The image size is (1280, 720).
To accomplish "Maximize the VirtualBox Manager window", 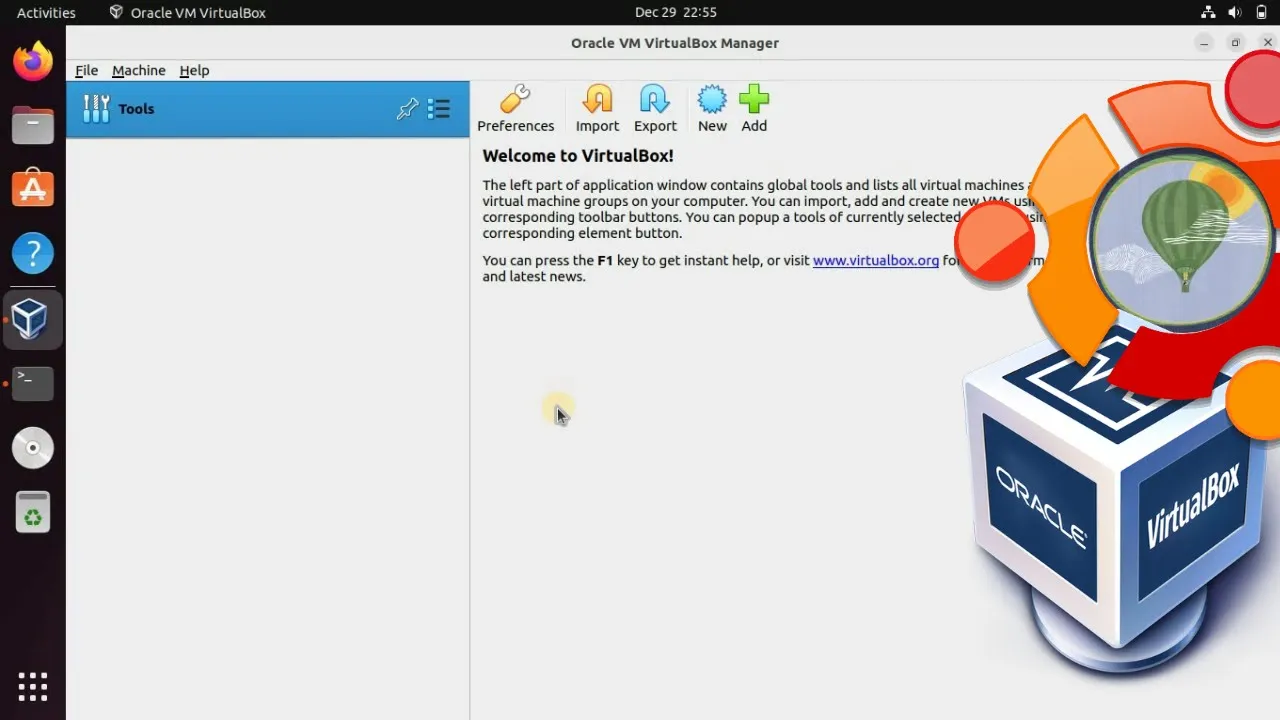I will [x=1236, y=43].
